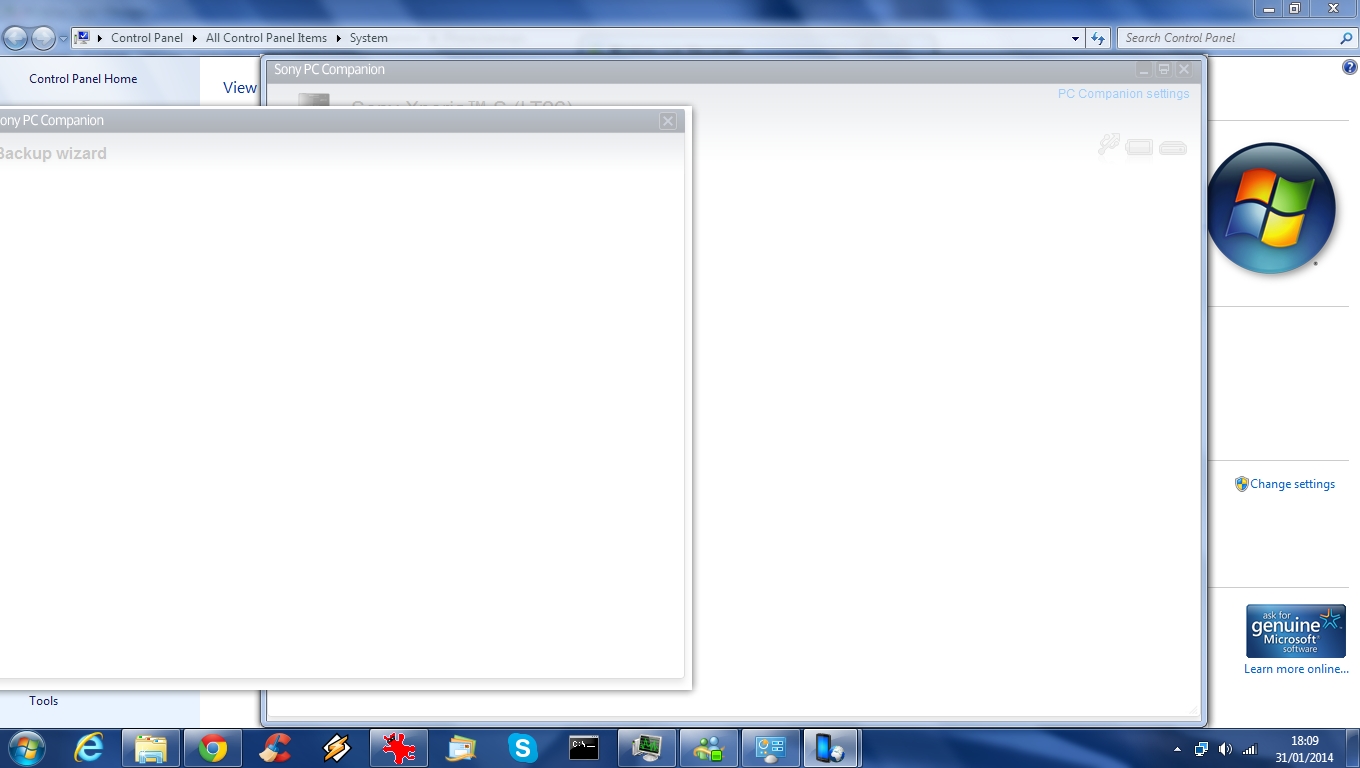Maximize the Sony PC Companion main window

tap(1164, 70)
